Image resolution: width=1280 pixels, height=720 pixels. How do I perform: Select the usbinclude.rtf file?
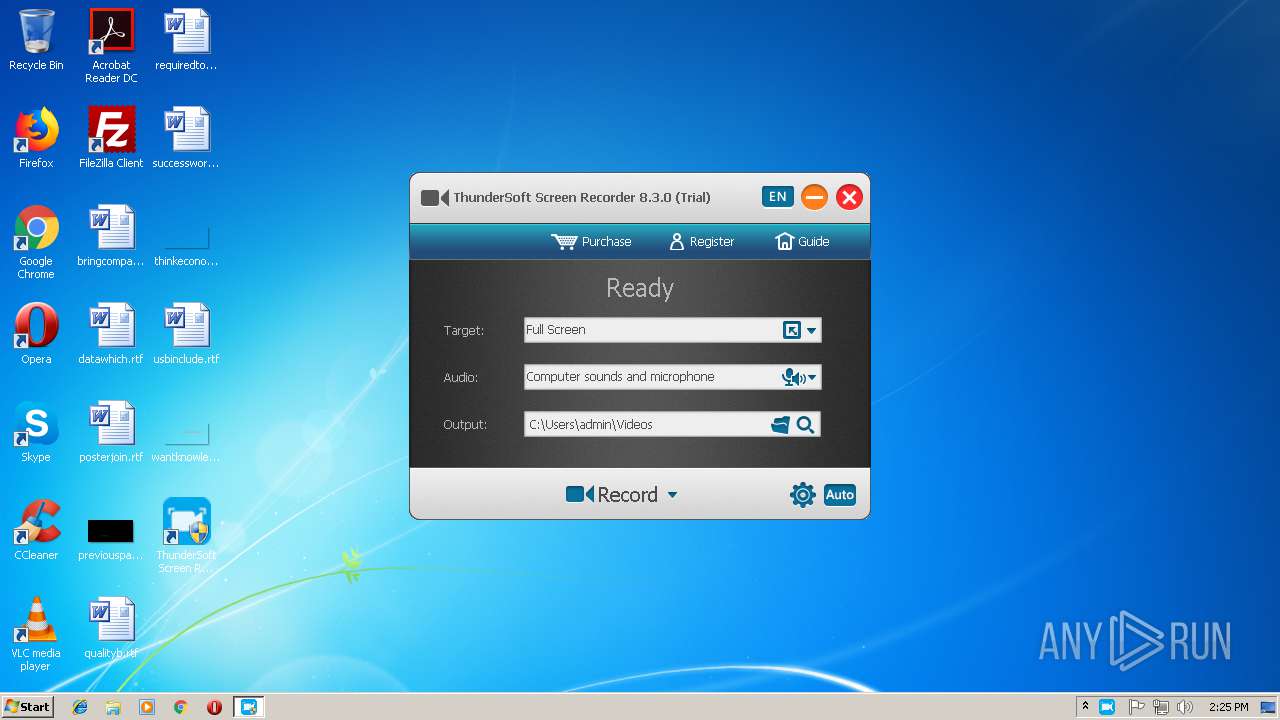(x=186, y=334)
